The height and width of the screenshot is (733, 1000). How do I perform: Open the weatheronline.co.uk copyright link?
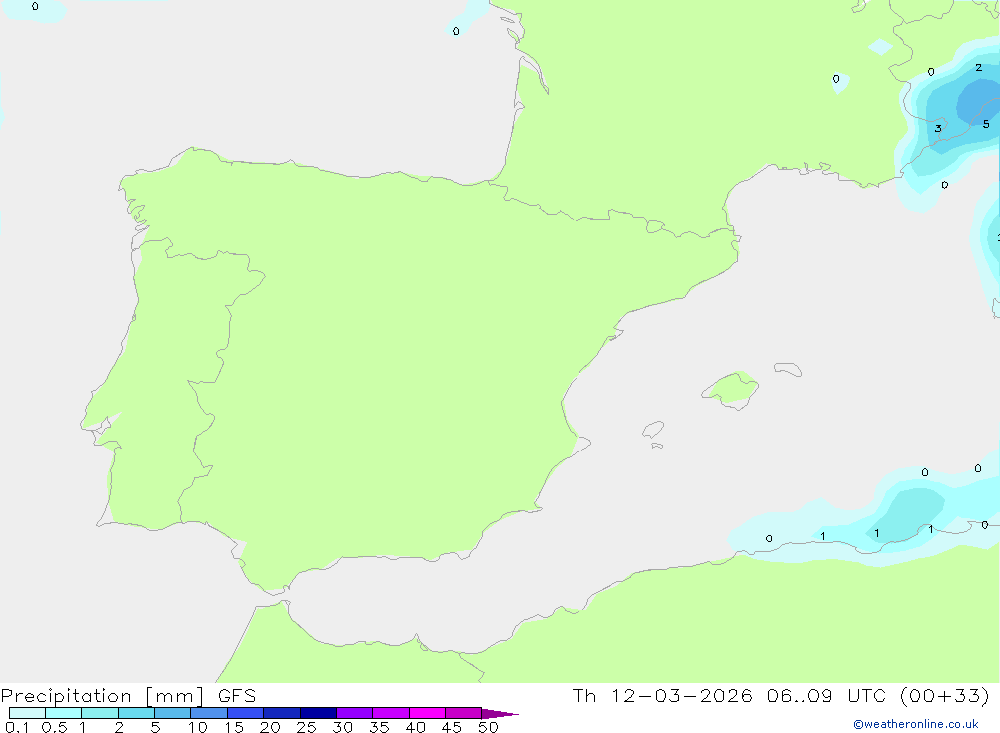click(916, 724)
